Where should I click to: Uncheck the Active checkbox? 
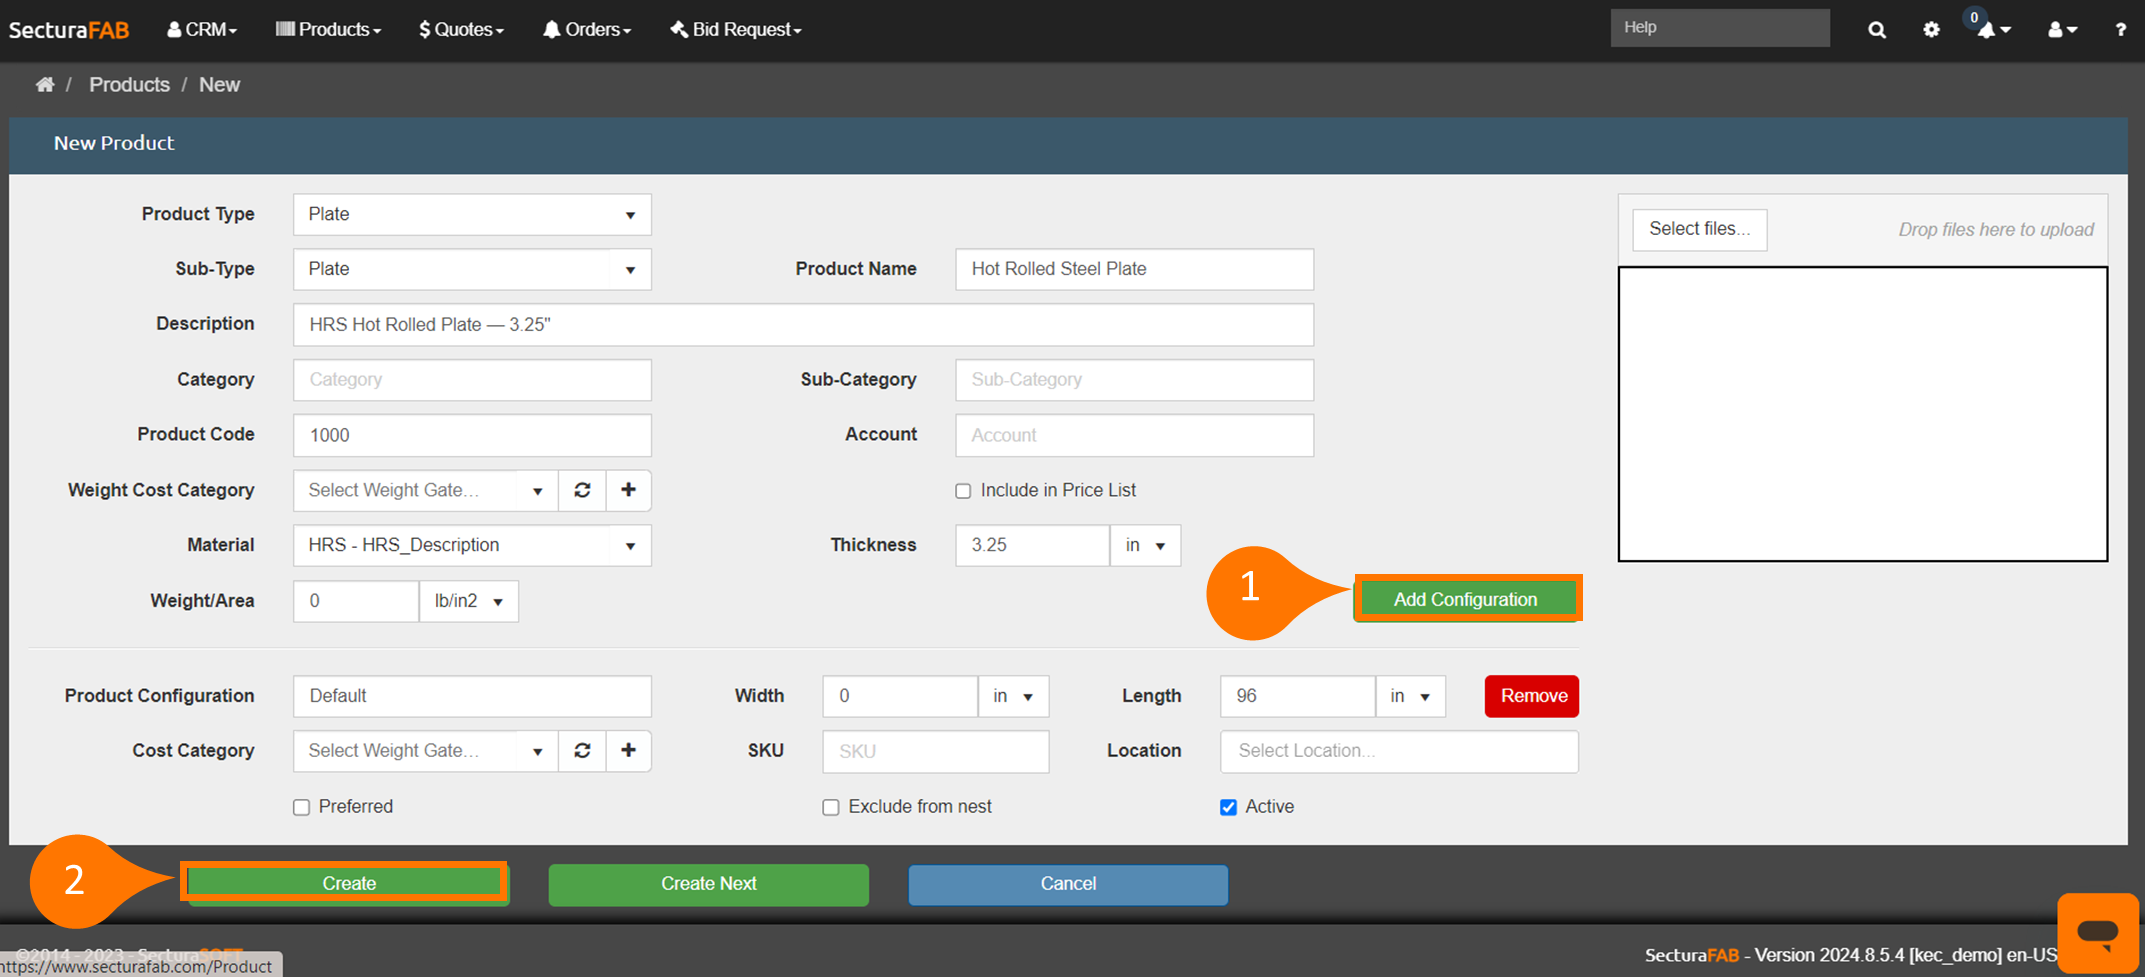tap(1228, 807)
